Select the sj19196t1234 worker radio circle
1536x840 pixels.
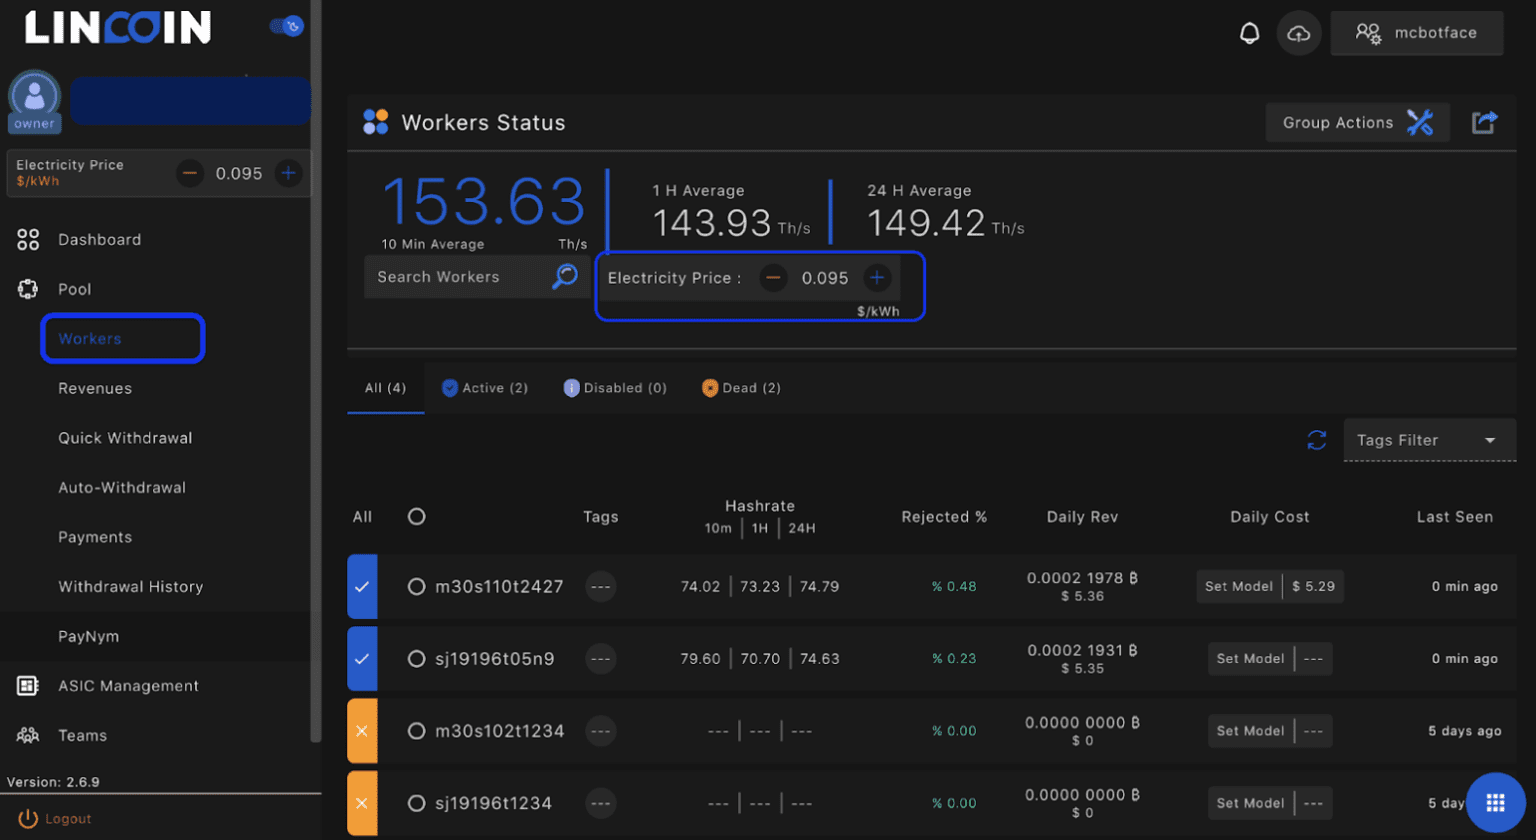point(417,803)
